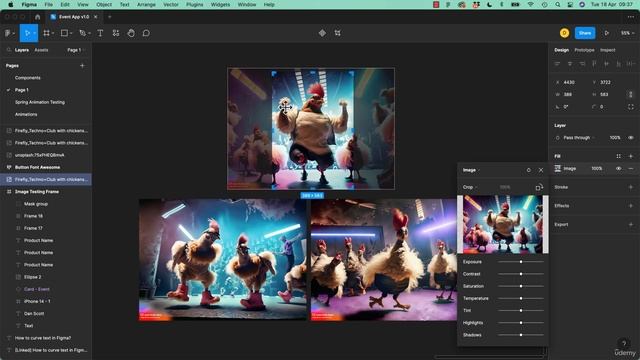
Task: Click the Shadows slider handle
Action: (521, 335)
